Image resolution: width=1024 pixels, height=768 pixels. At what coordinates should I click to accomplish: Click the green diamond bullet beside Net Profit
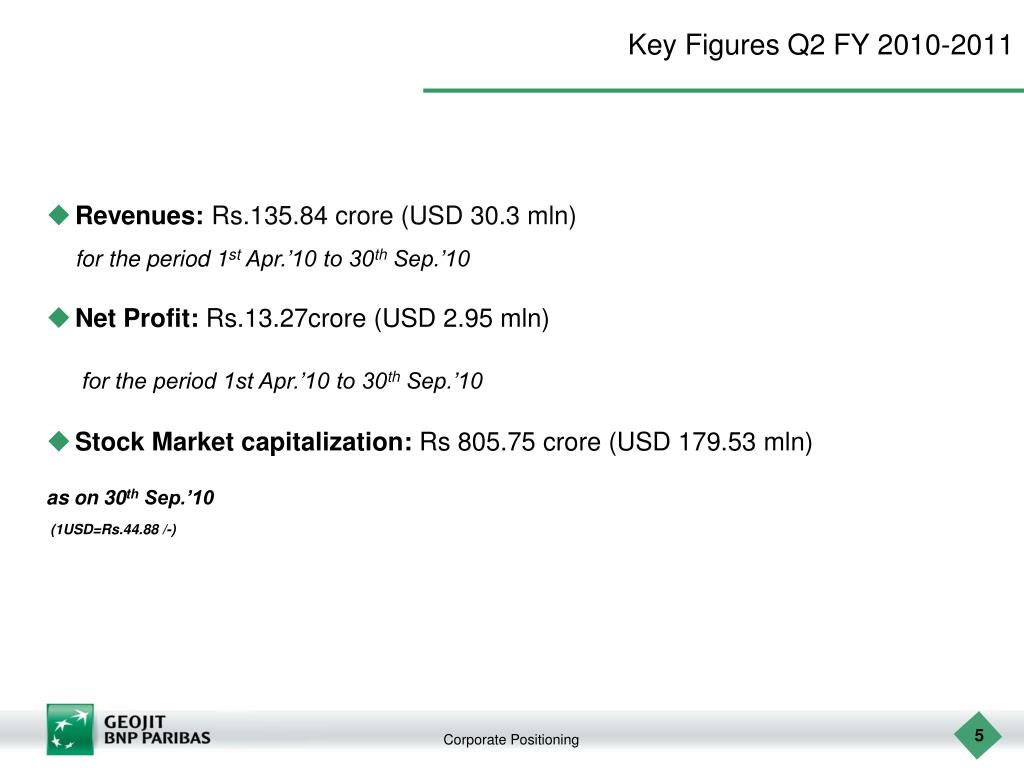click(59, 318)
